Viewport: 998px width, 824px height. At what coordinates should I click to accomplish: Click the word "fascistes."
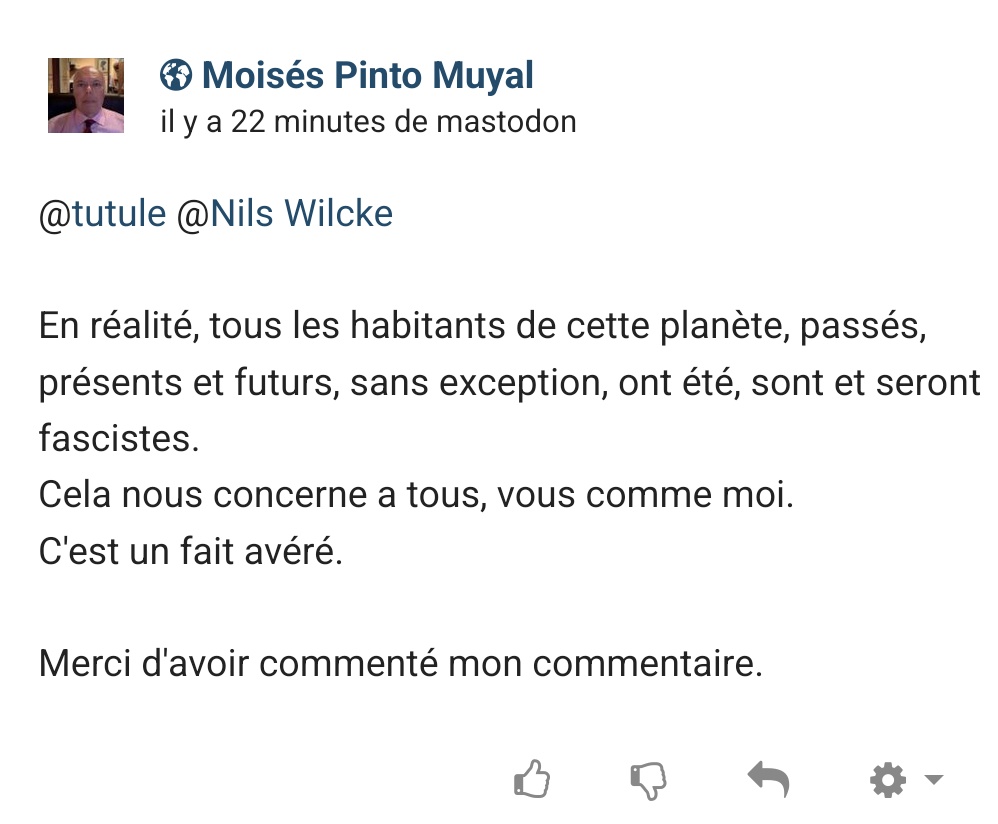point(119,439)
